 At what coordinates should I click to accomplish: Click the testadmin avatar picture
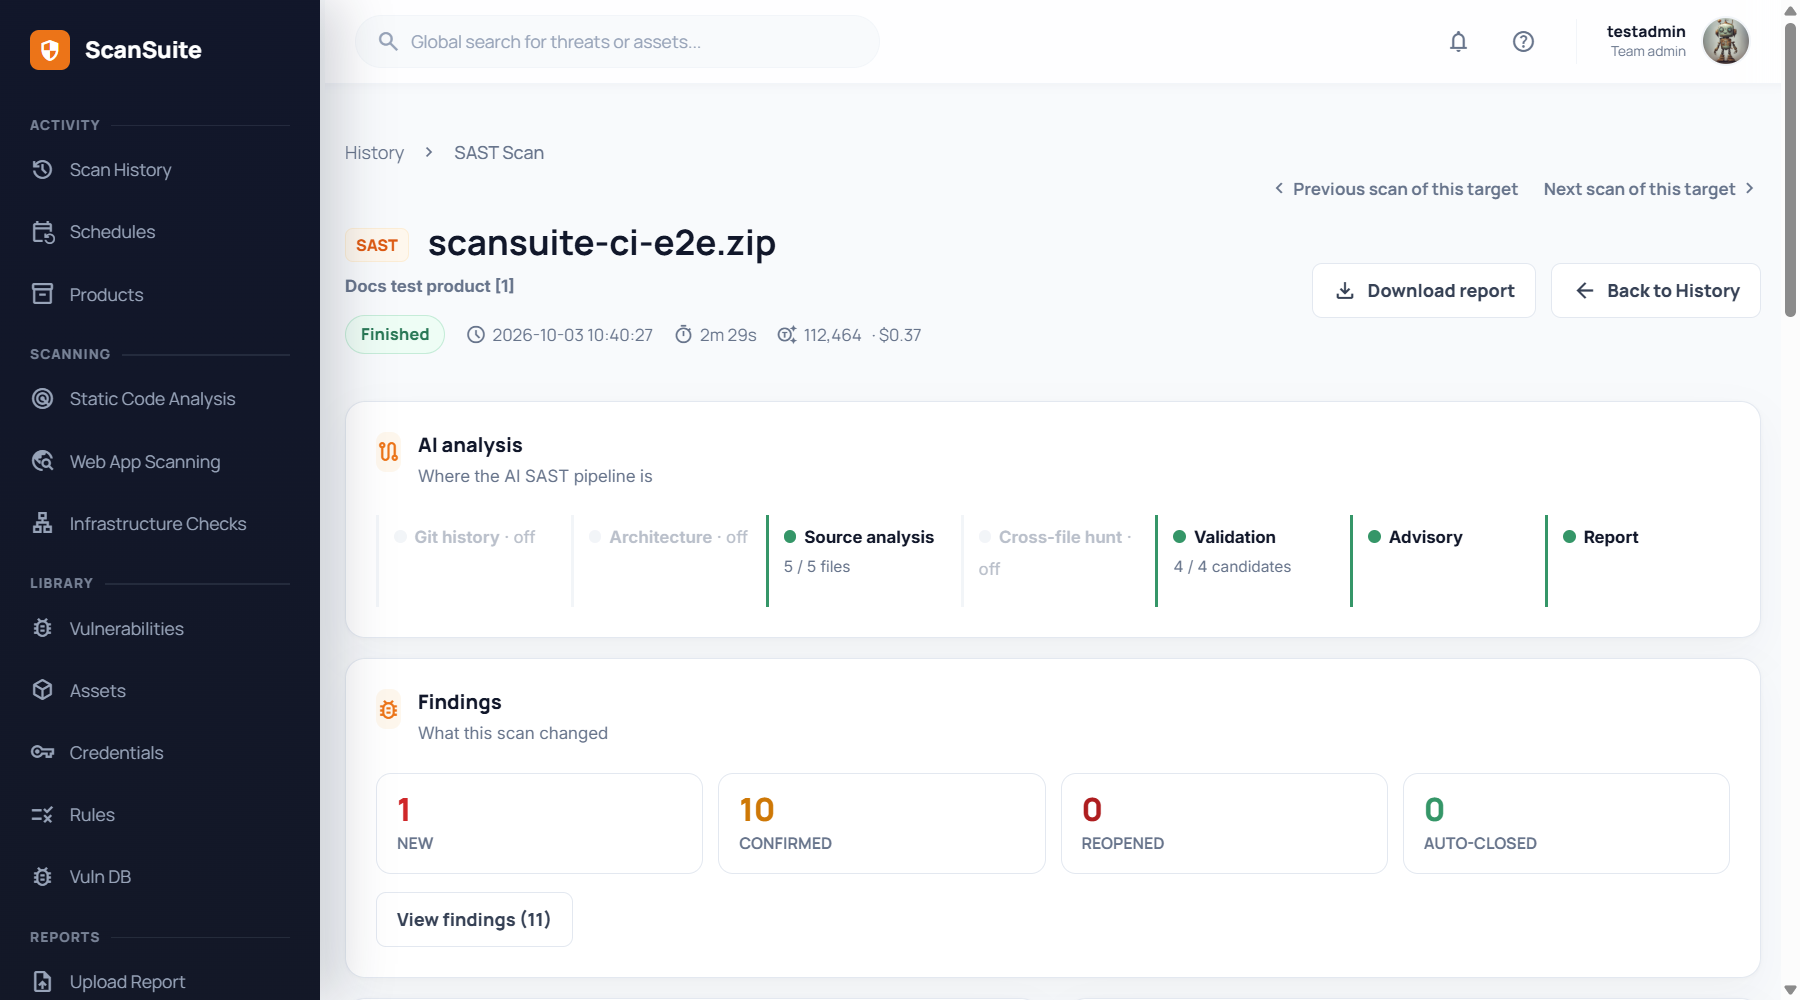[1726, 41]
